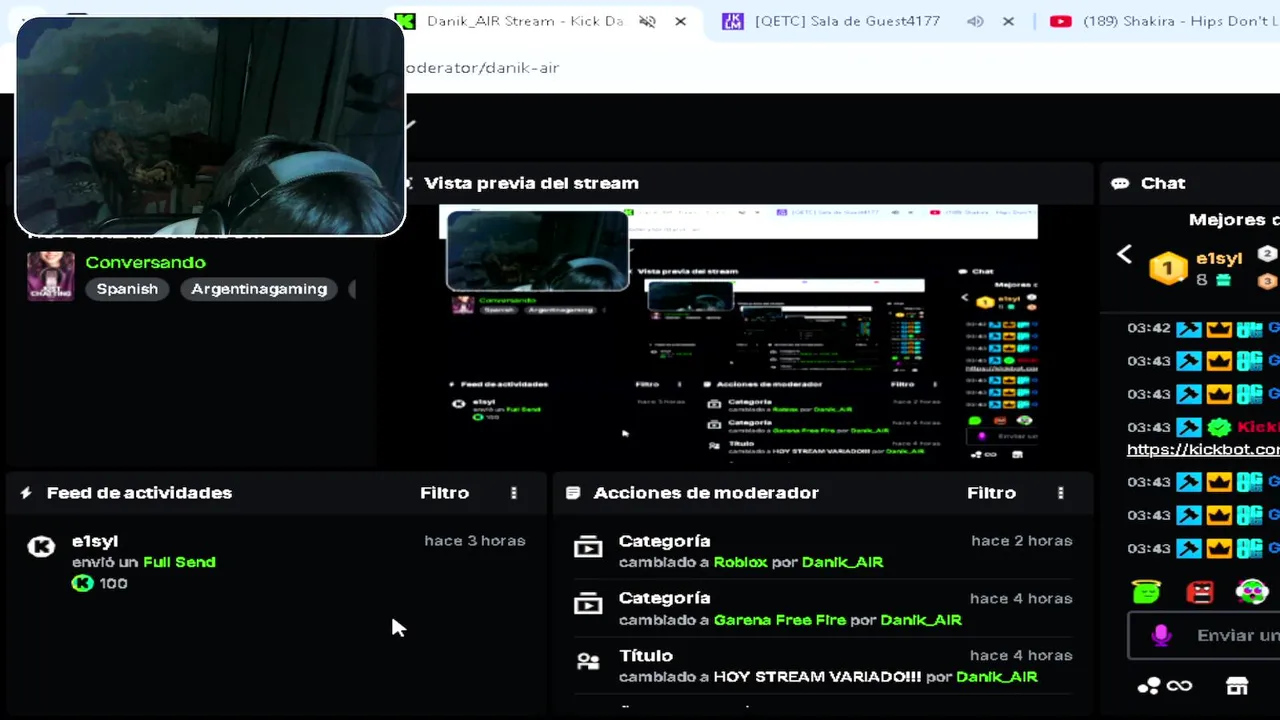Click the Full Send gift text
The height and width of the screenshot is (720, 1280).
tap(179, 562)
